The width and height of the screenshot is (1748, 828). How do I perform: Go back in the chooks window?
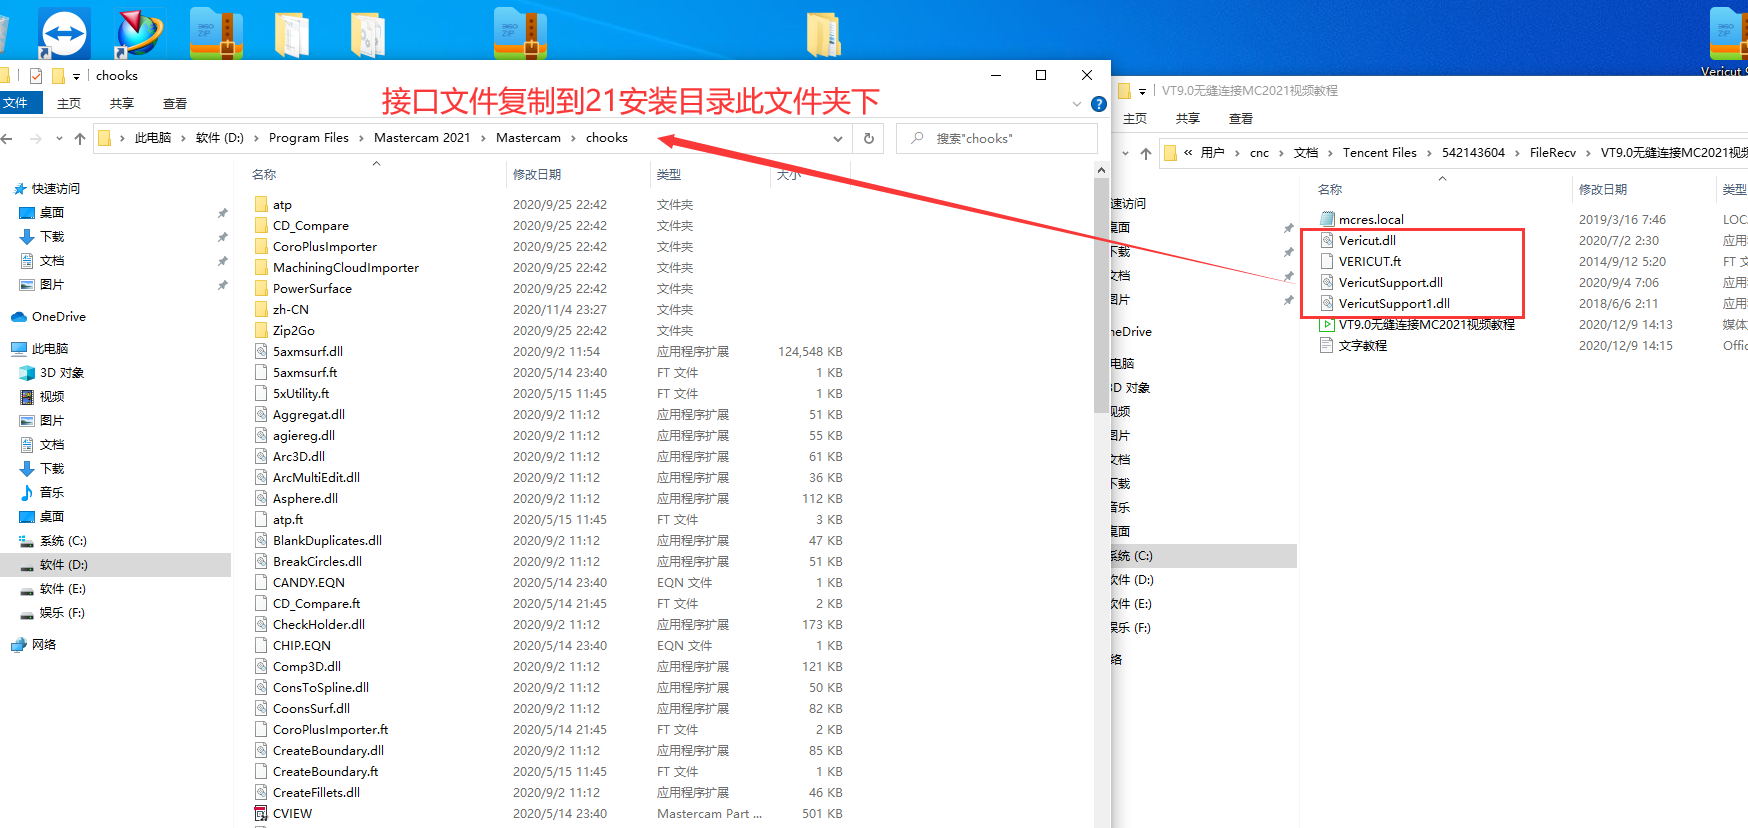click(8, 138)
